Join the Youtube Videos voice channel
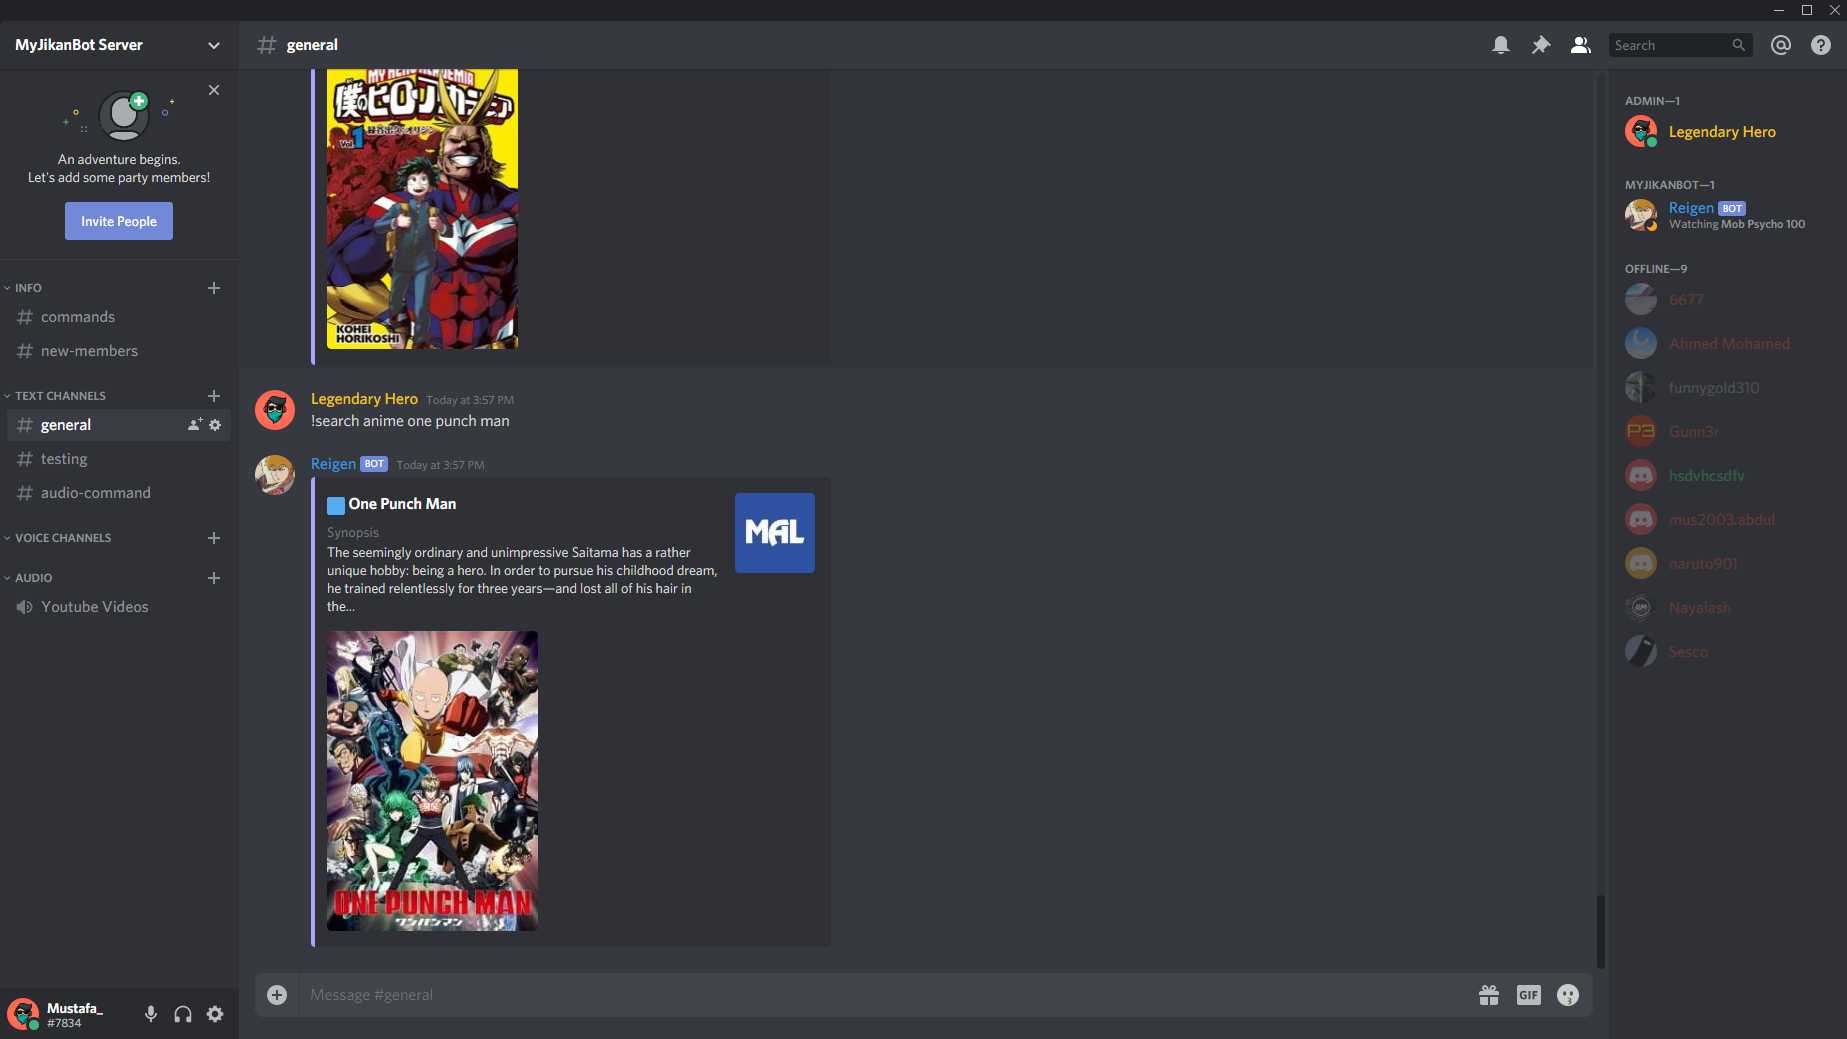The width and height of the screenshot is (1847, 1039). click(118, 607)
